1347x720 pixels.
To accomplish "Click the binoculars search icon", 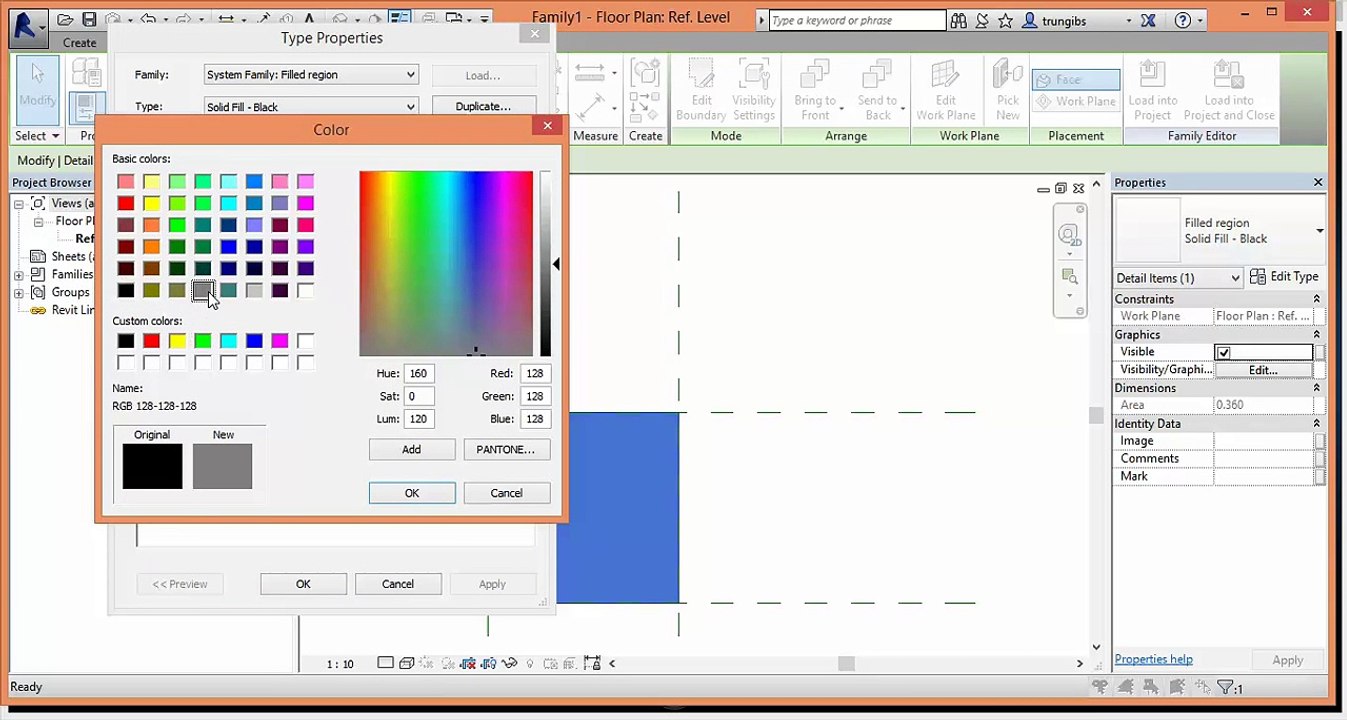I will [x=959, y=20].
